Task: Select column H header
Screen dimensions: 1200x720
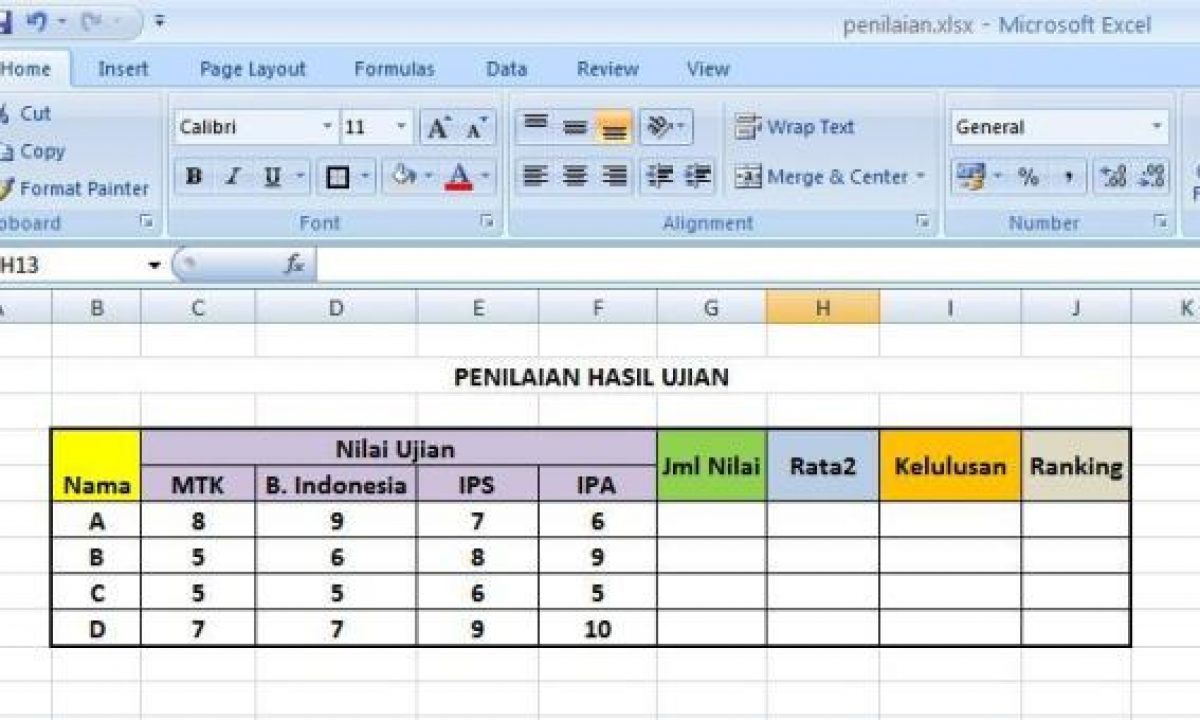Action: tap(823, 309)
